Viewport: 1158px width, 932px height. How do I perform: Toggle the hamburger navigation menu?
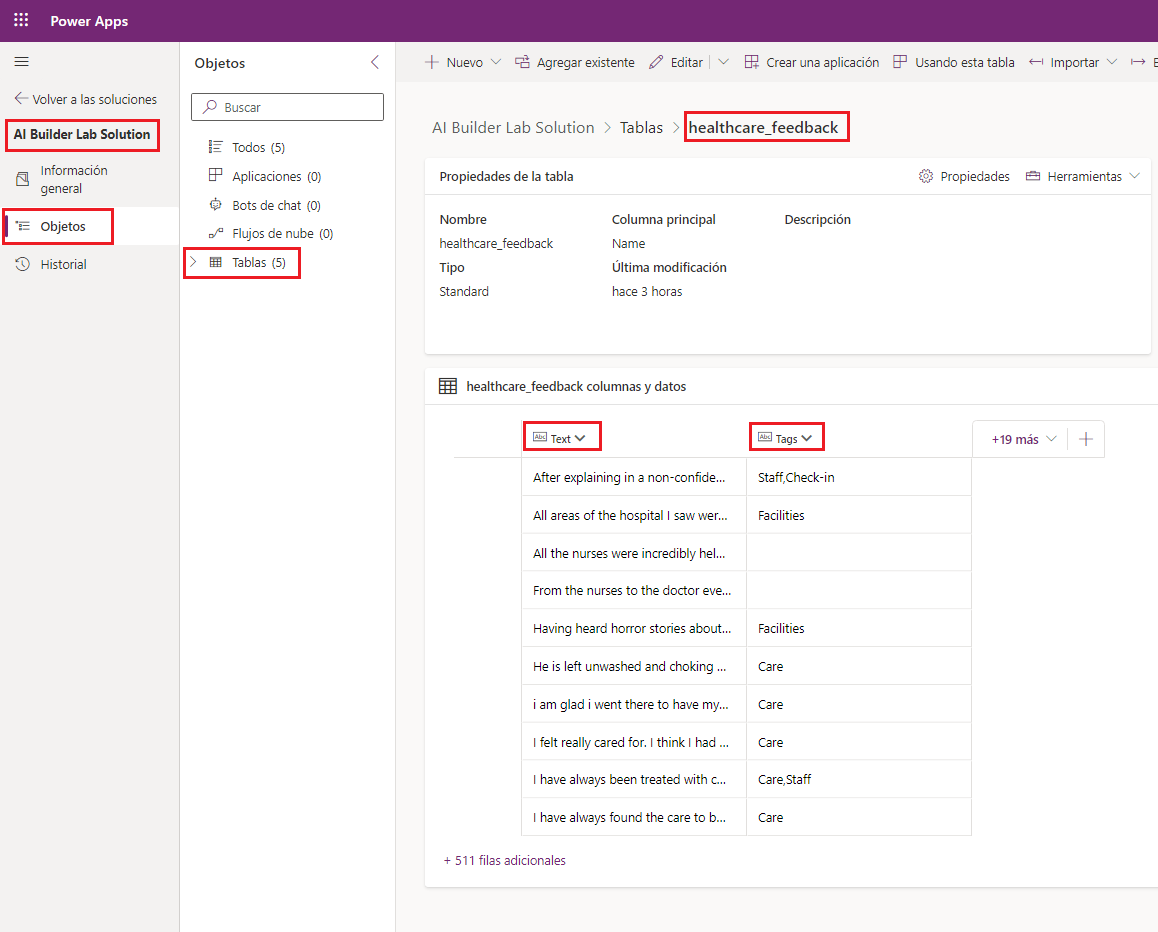[x=21, y=62]
